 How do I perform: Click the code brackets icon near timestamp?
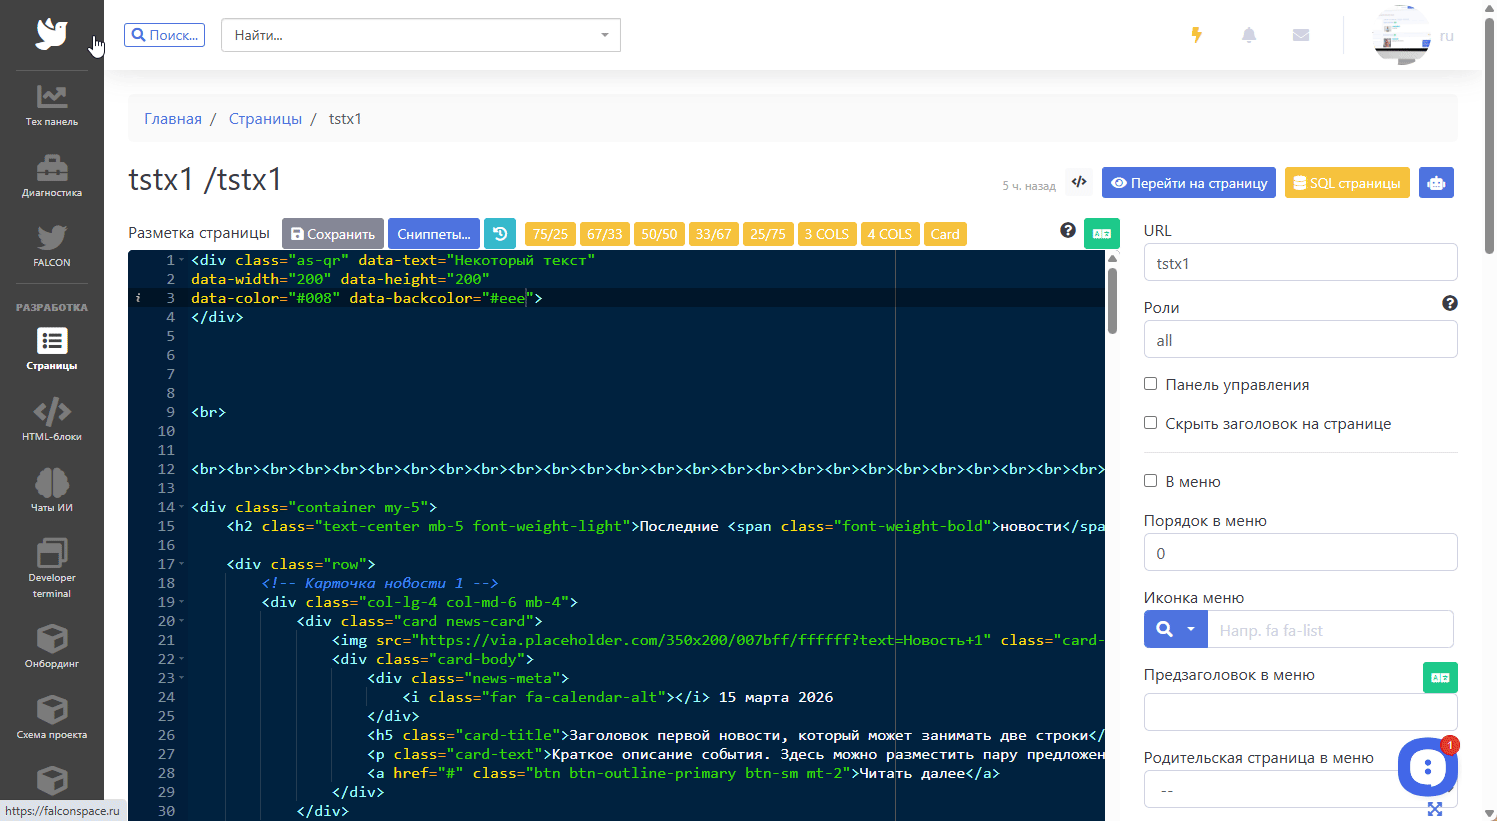click(x=1079, y=182)
